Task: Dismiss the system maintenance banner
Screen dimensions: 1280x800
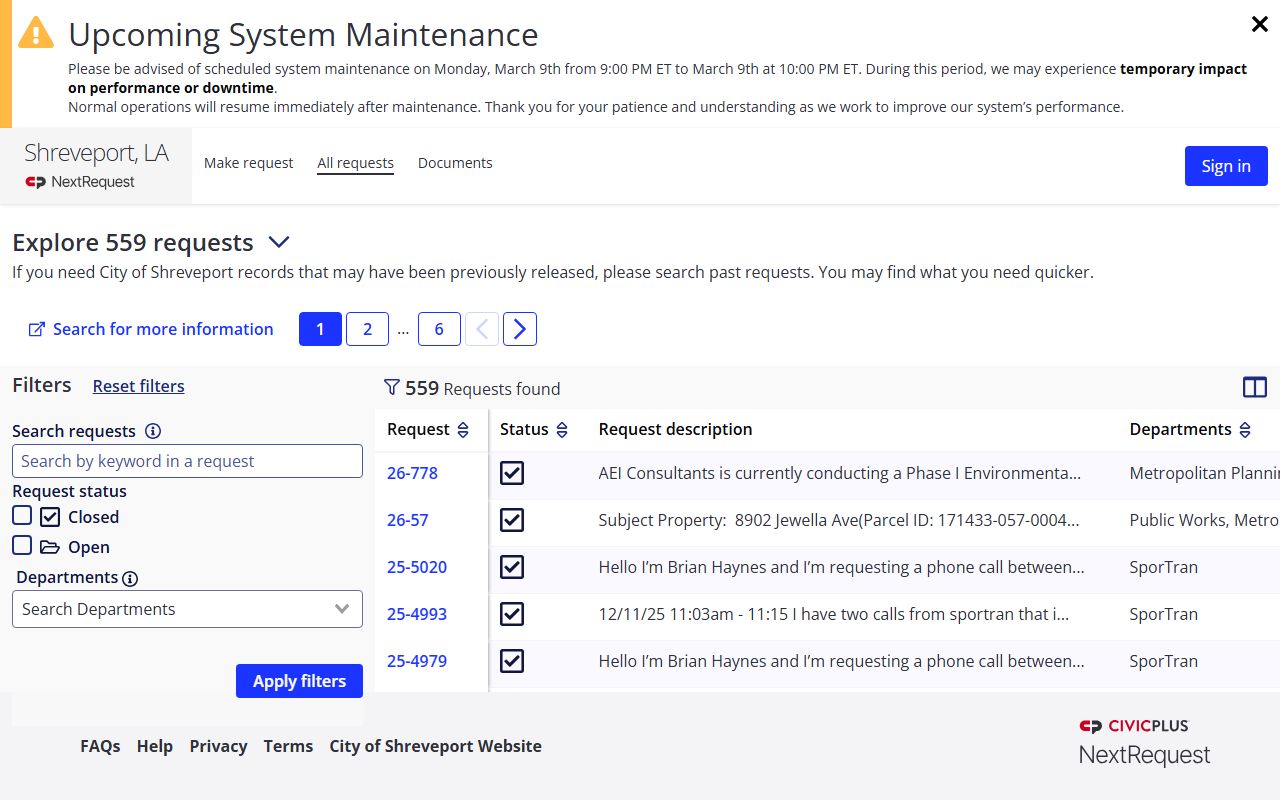Action: point(1259,25)
